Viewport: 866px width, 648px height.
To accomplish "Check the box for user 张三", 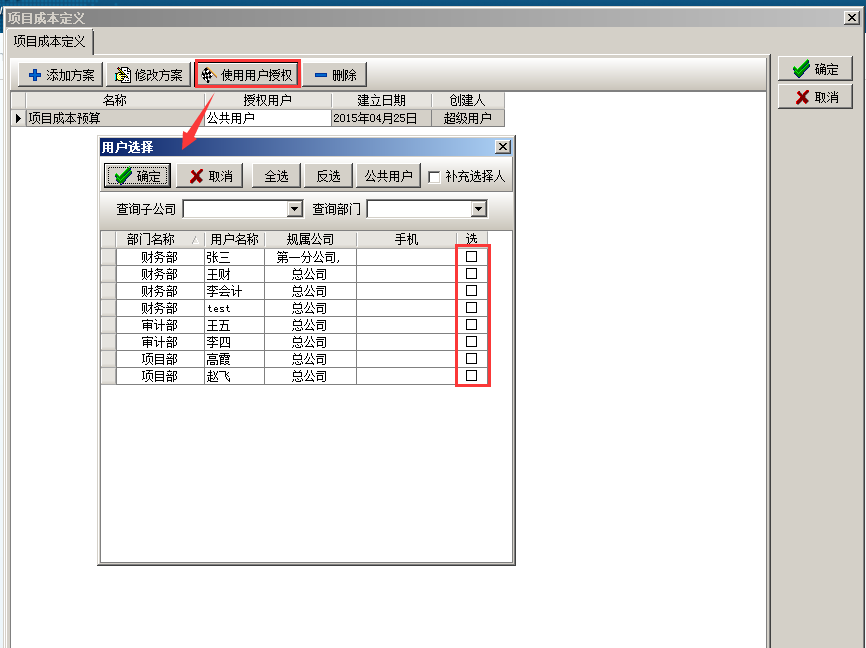I will pyautogui.click(x=472, y=257).
